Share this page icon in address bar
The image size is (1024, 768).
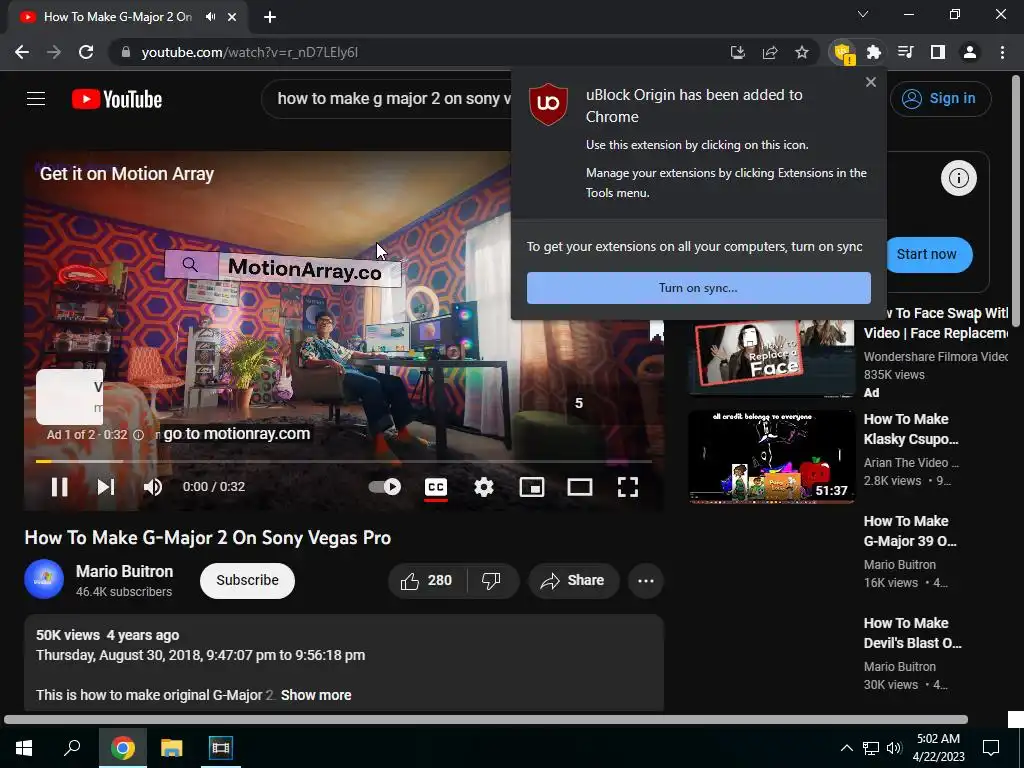pyautogui.click(x=770, y=52)
